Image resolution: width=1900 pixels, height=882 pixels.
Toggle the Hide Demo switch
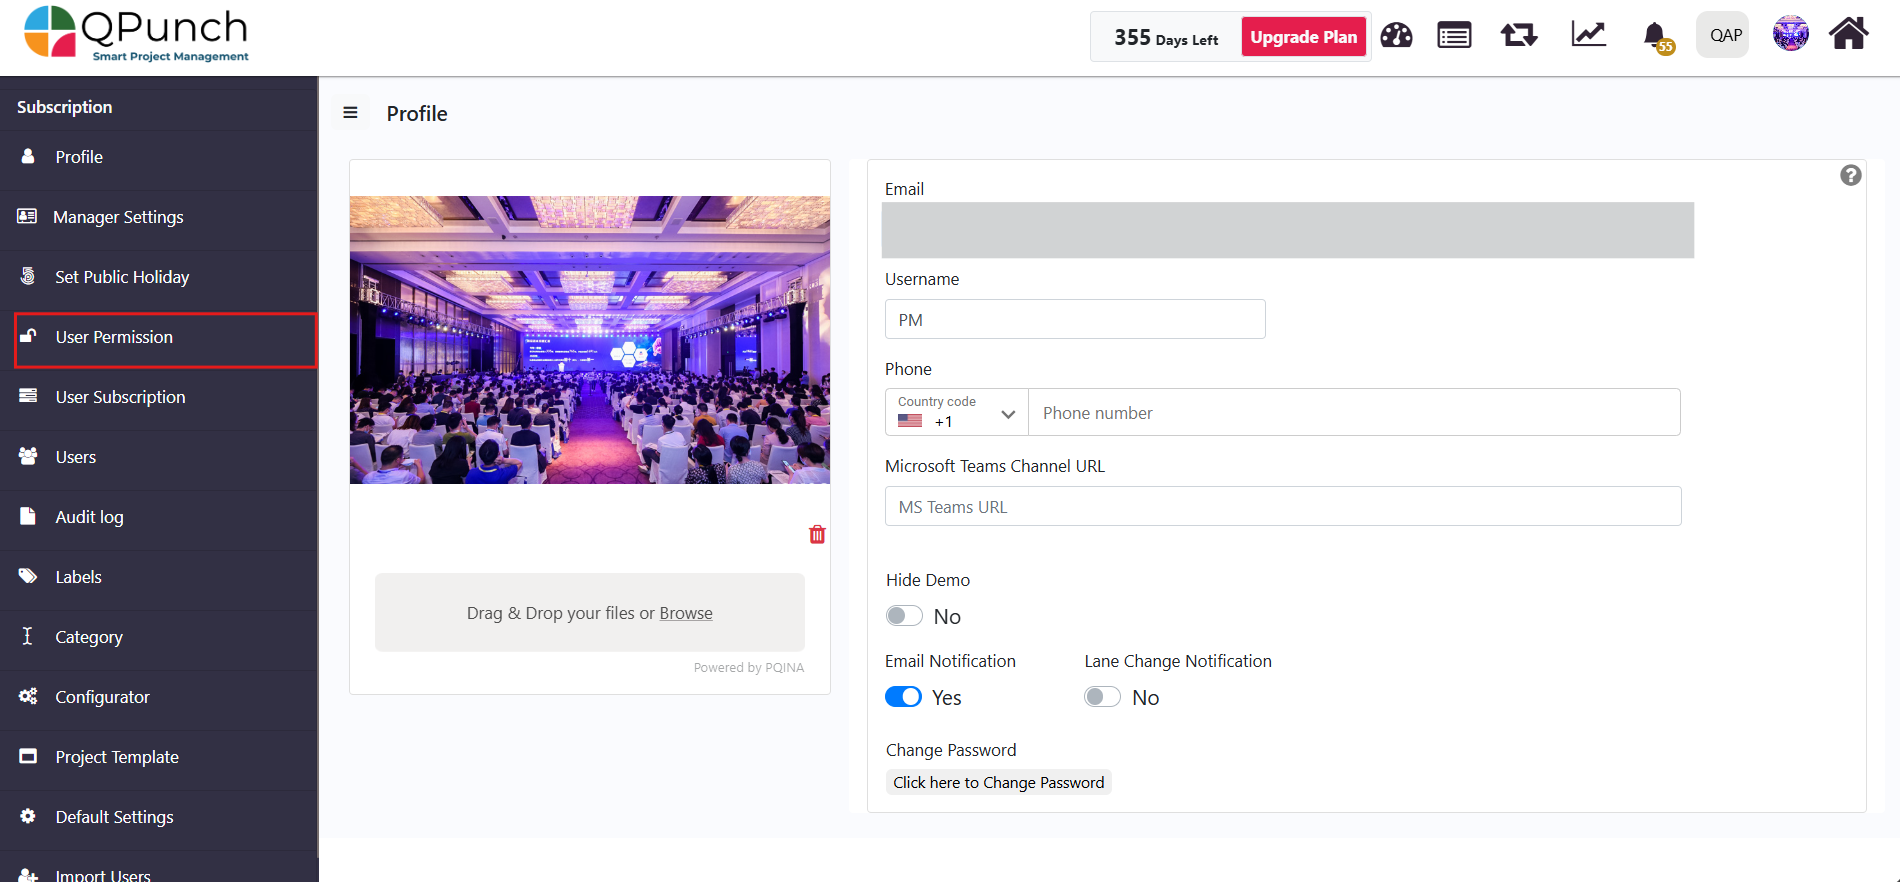click(x=904, y=616)
